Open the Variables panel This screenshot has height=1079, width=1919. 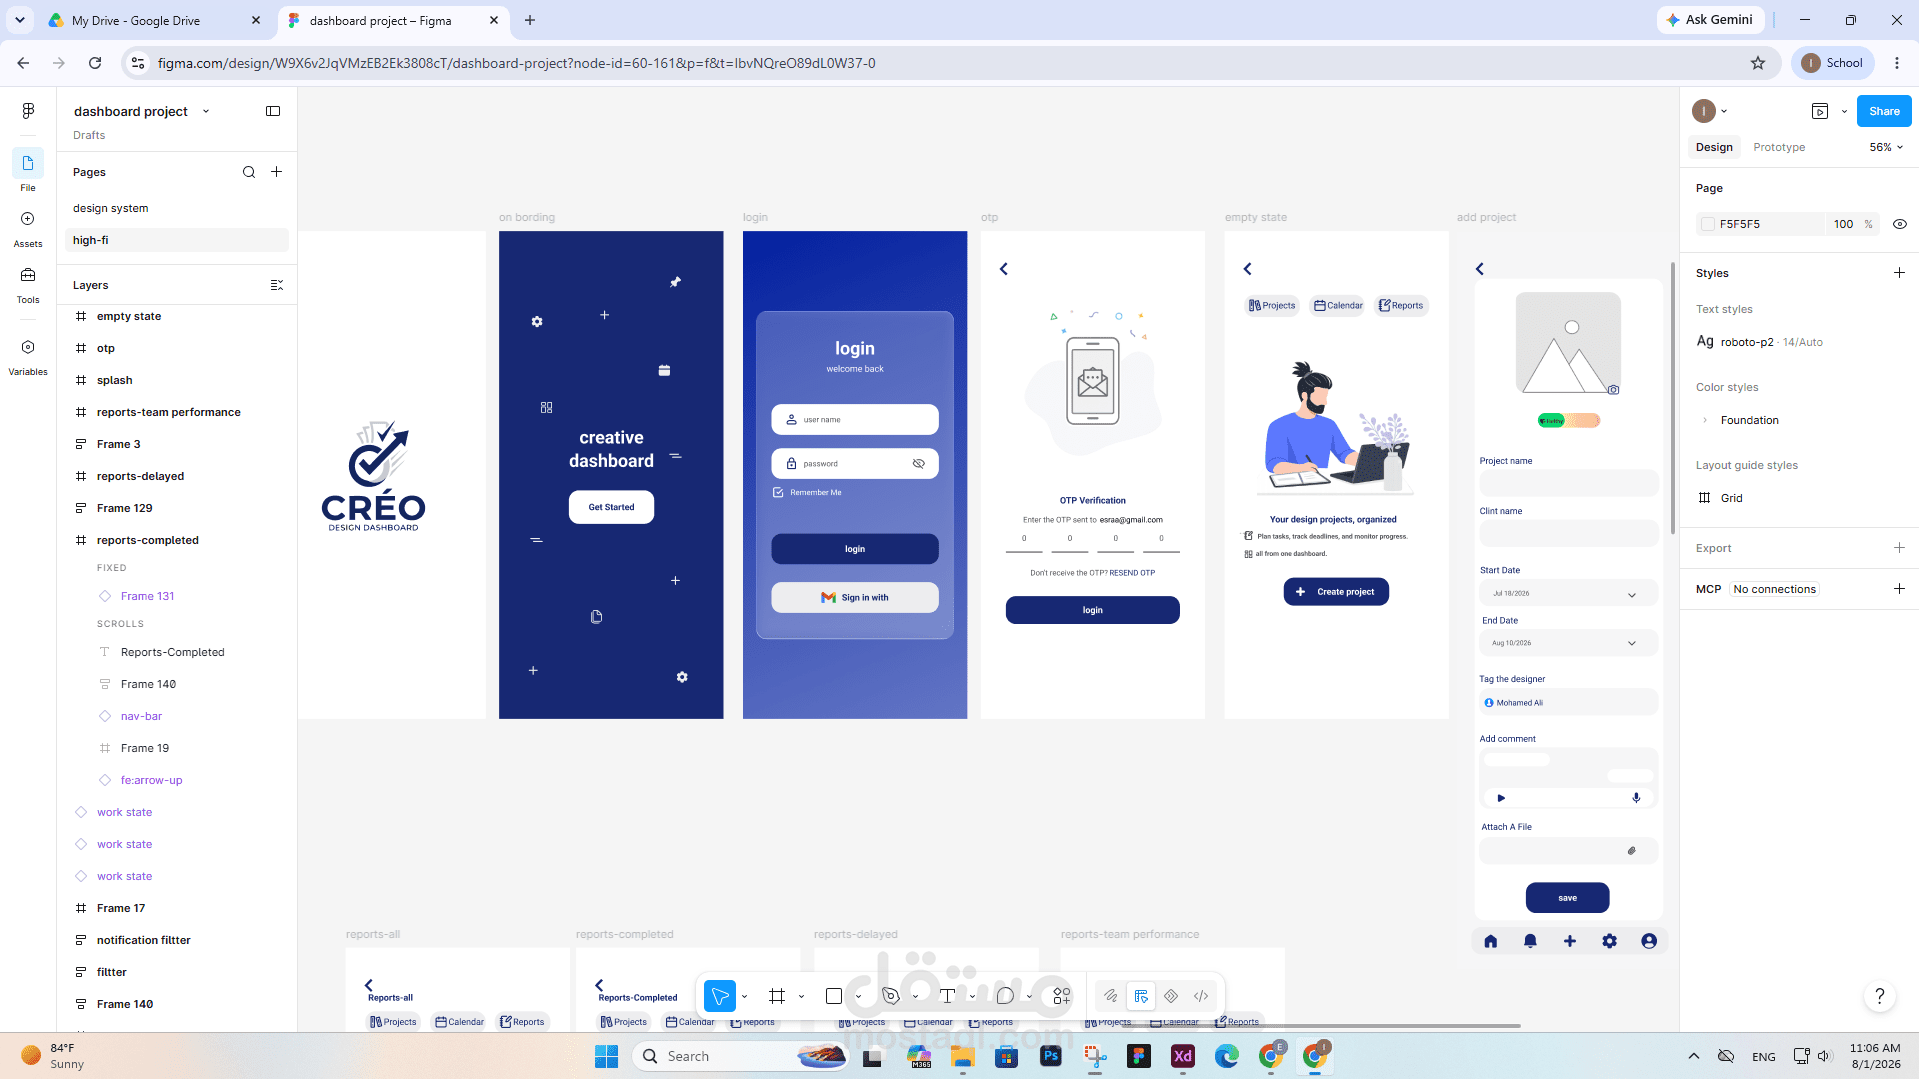point(28,356)
